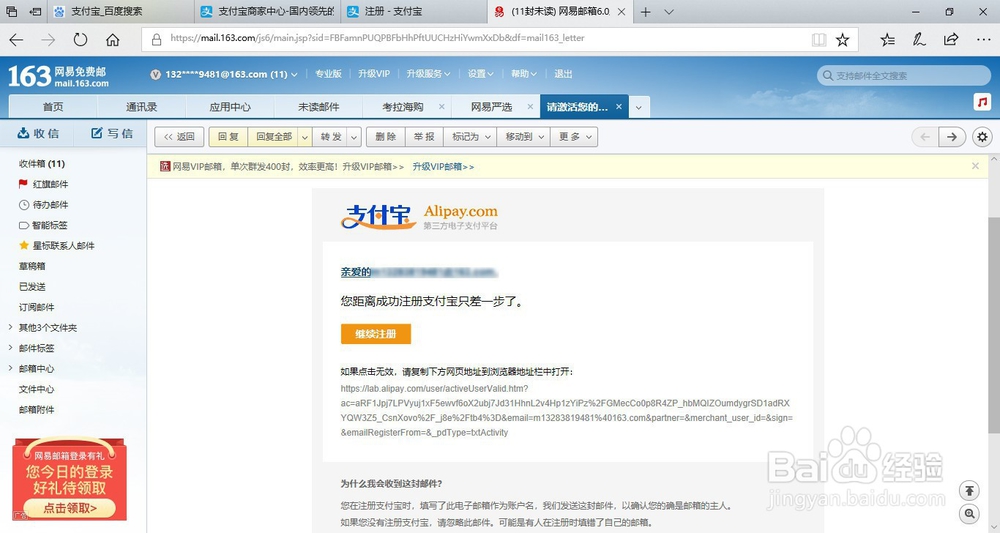This screenshot has height=533, width=1000.
Task: Open the 升级服务 menu
Action: [x=428, y=74]
